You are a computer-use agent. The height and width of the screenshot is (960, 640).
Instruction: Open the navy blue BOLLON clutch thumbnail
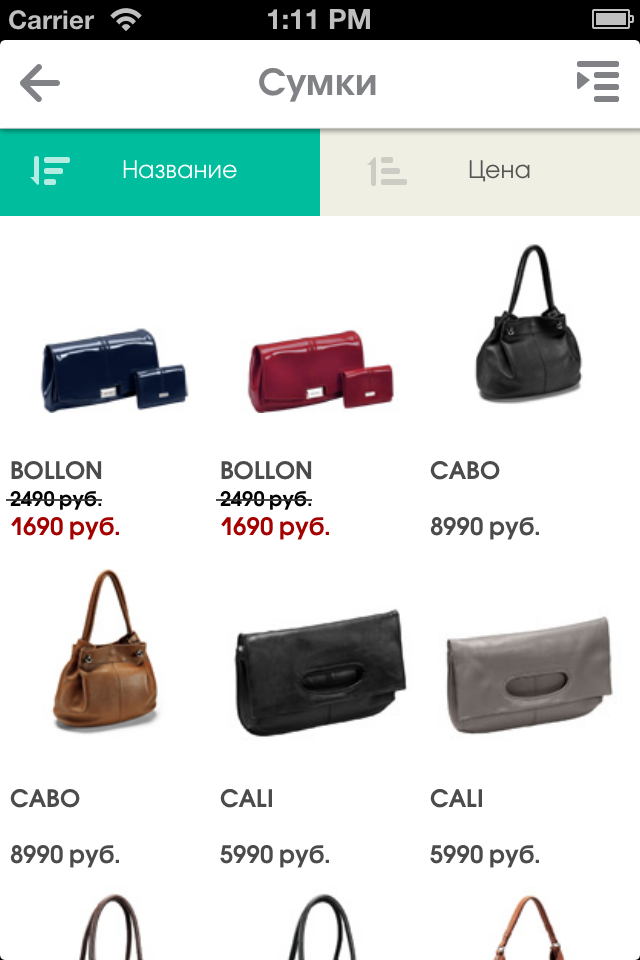114,370
